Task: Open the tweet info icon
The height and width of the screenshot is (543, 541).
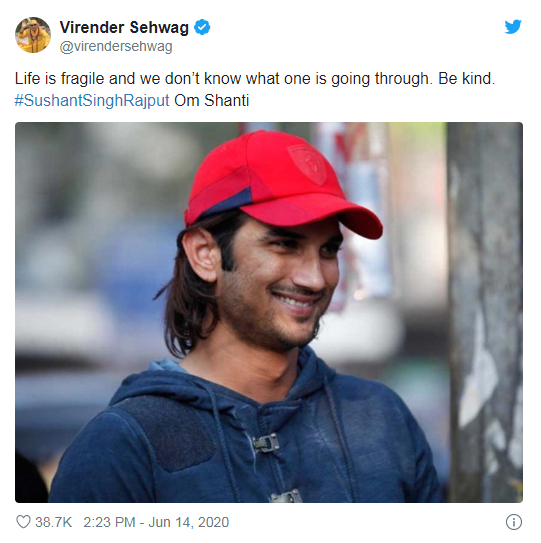Action: (514, 522)
